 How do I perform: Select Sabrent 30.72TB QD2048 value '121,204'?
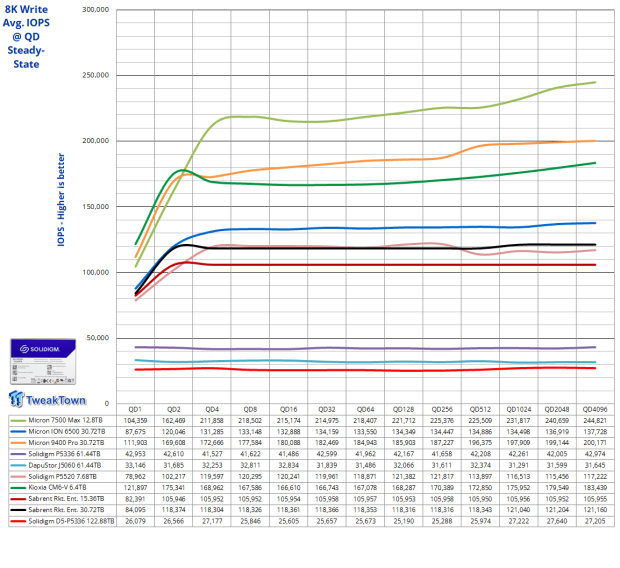coord(557,510)
